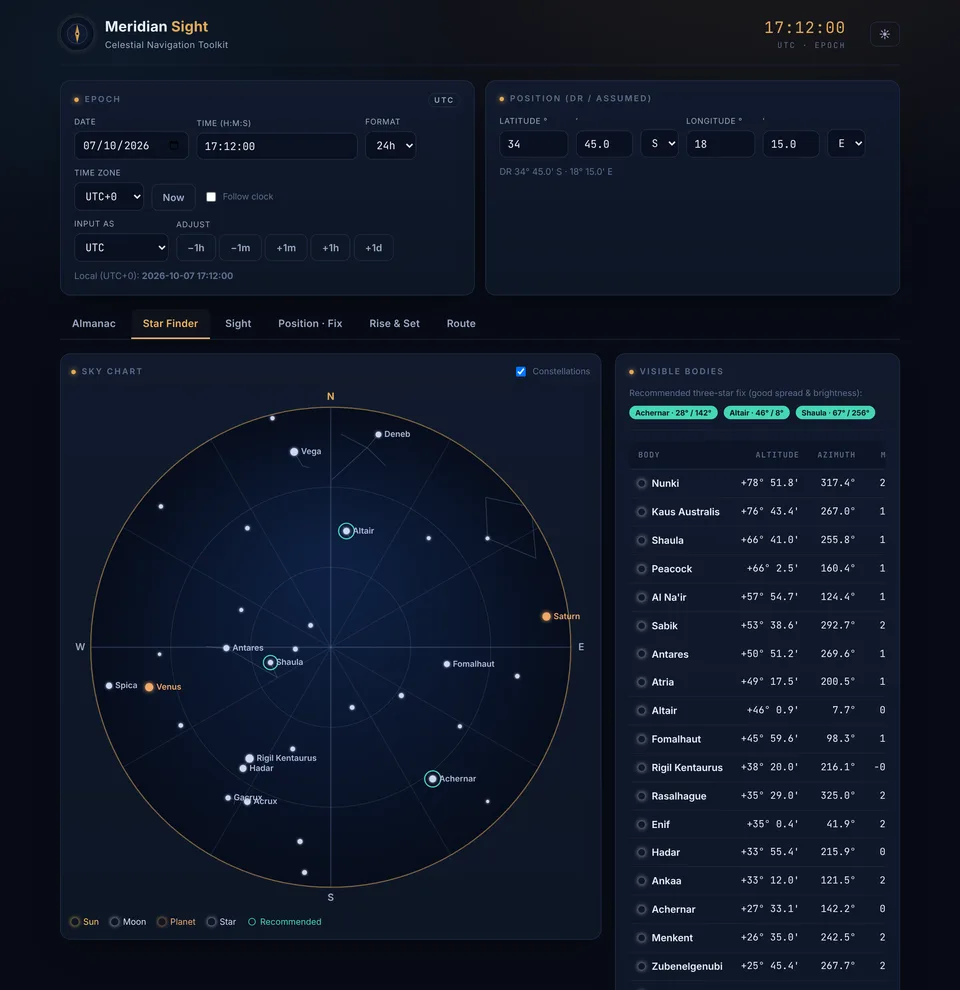The height and width of the screenshot is (990, 960).
Task: Open the longitude E hemisphere dropdown
Action: pos(846,144)
